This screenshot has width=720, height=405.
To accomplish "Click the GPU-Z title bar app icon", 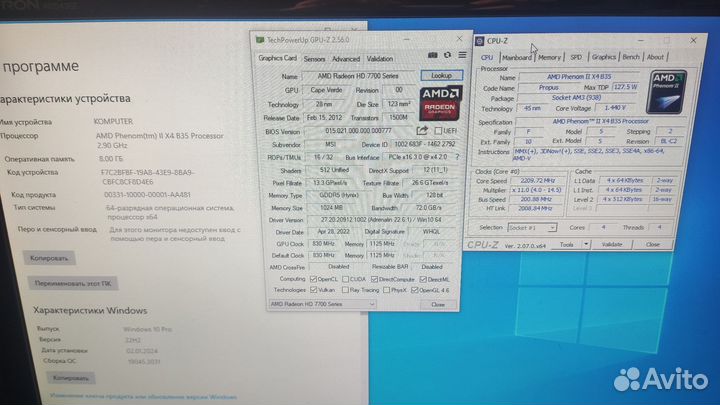I will (260, 40).
